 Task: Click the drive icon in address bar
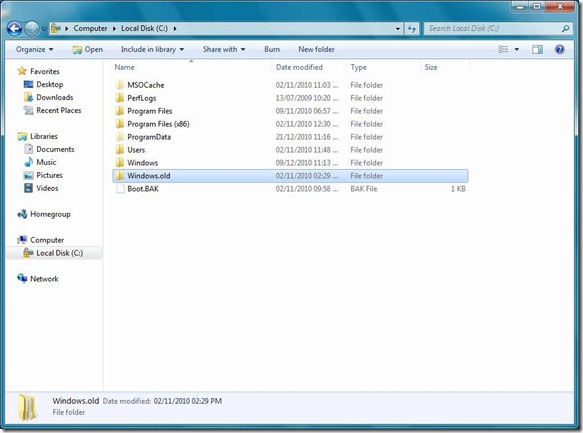(x=56, y=28)
